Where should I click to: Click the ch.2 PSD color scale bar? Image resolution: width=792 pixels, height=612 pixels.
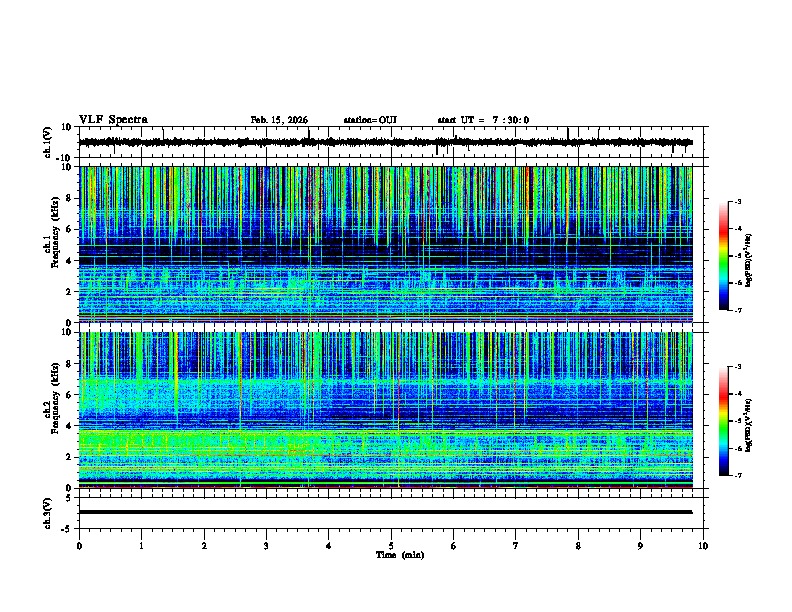[724, 421]
